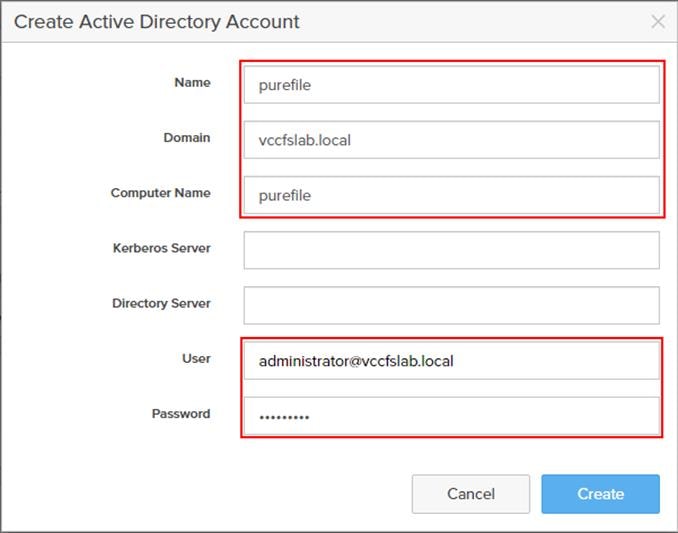Click the dialog title text
The width and height of the screenshot is (678, 533).
157,21
